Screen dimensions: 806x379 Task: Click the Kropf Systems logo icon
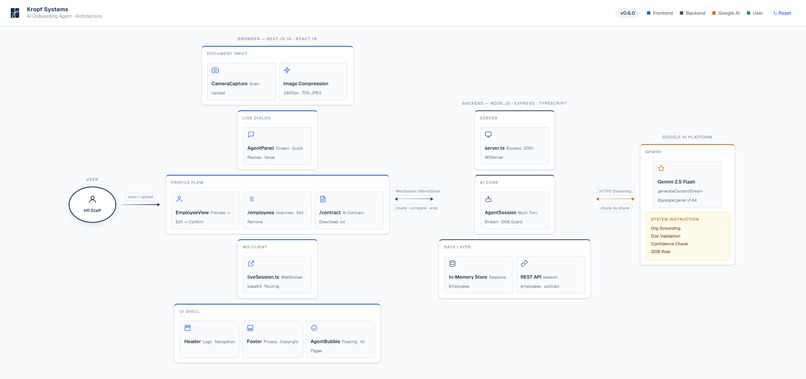[x=14, y=12]
